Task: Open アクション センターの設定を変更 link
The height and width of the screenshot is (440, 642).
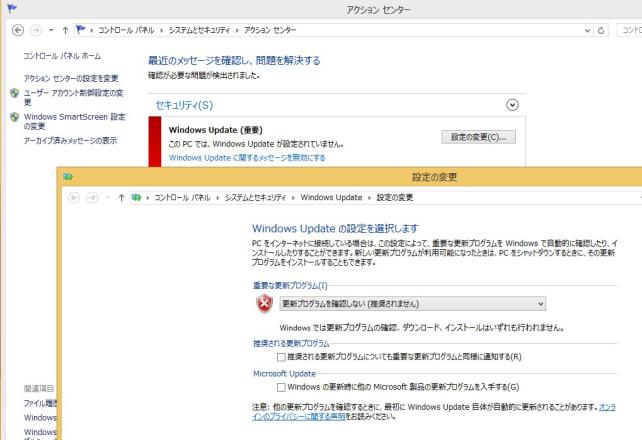Action: point(71,78)
